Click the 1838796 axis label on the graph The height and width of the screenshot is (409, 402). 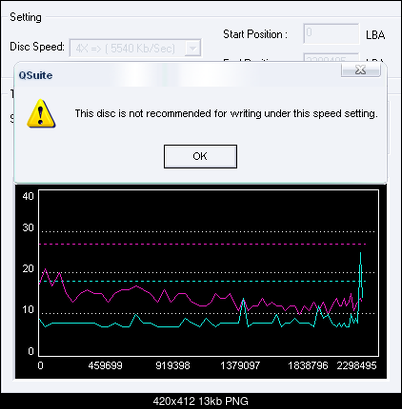click(308, 366)
